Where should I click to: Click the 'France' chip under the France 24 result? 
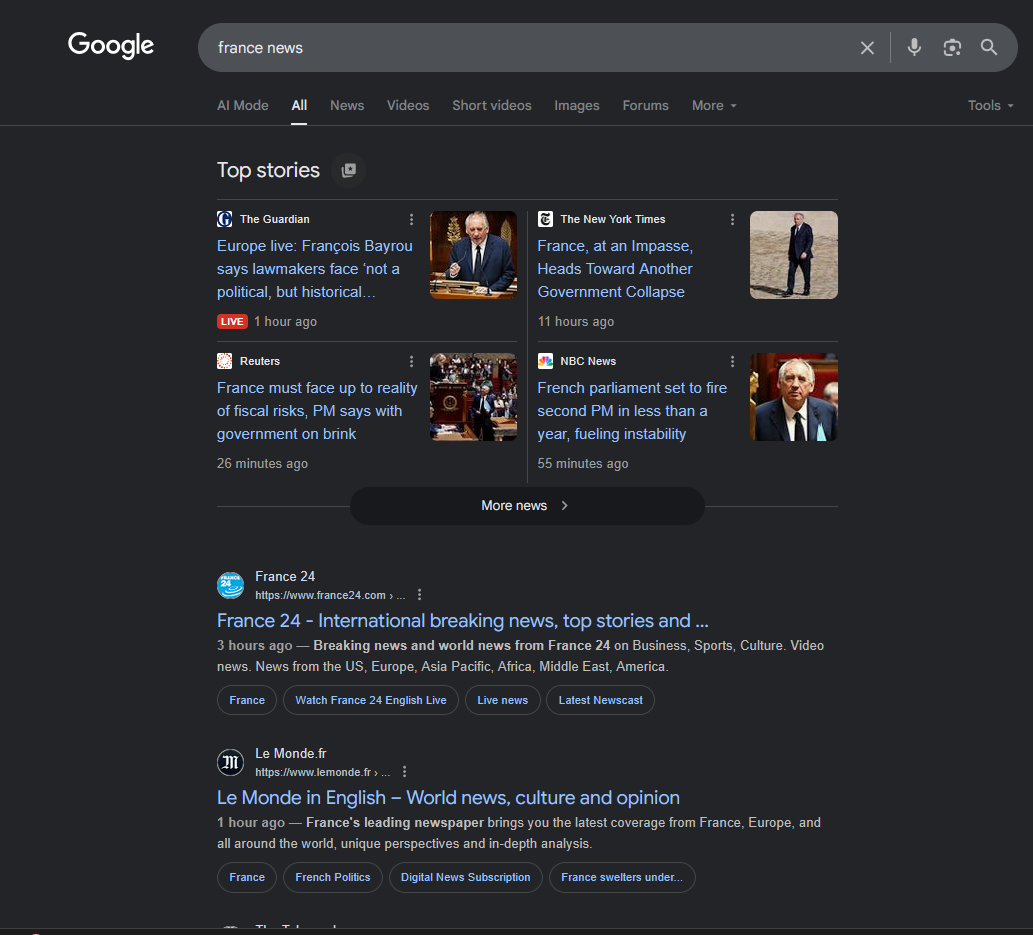click(247, 700)
